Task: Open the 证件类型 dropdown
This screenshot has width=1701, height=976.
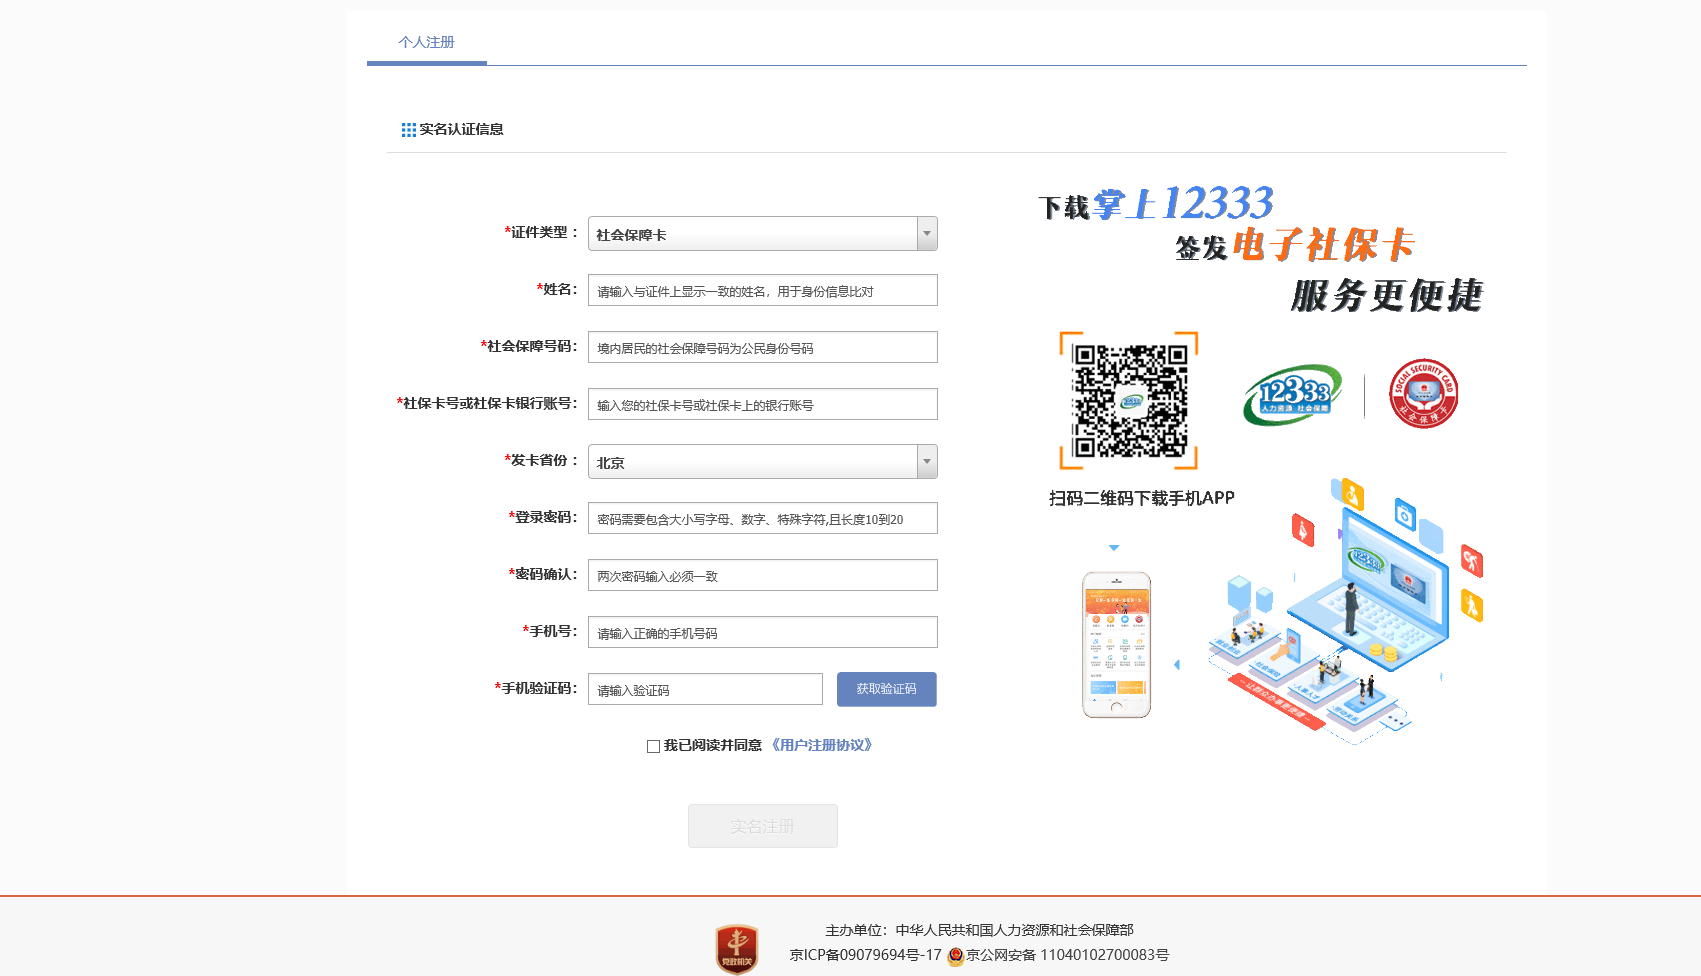Action: [762, 234]
